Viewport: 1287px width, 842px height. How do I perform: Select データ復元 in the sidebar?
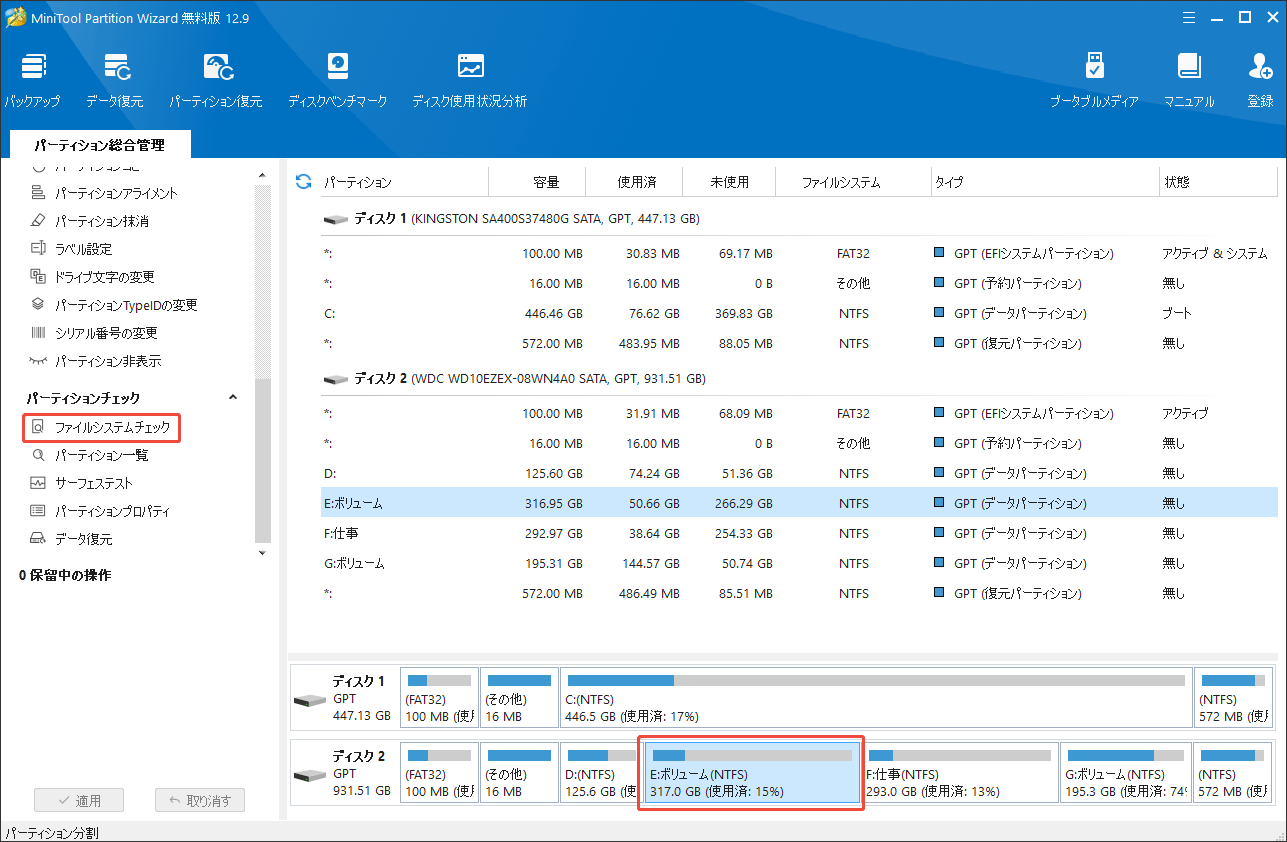pyautogui.click(x=71, y=539)
